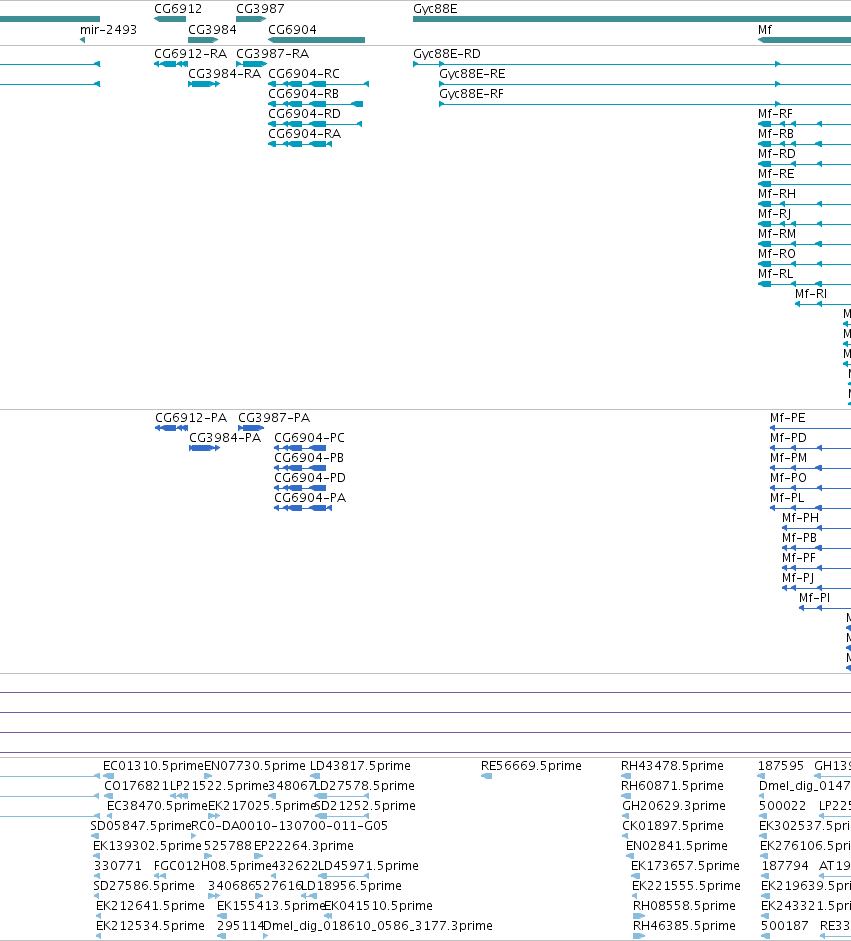851x941 pixels.
Task: Click protein CG6904-PD
Action: point(310,478)
